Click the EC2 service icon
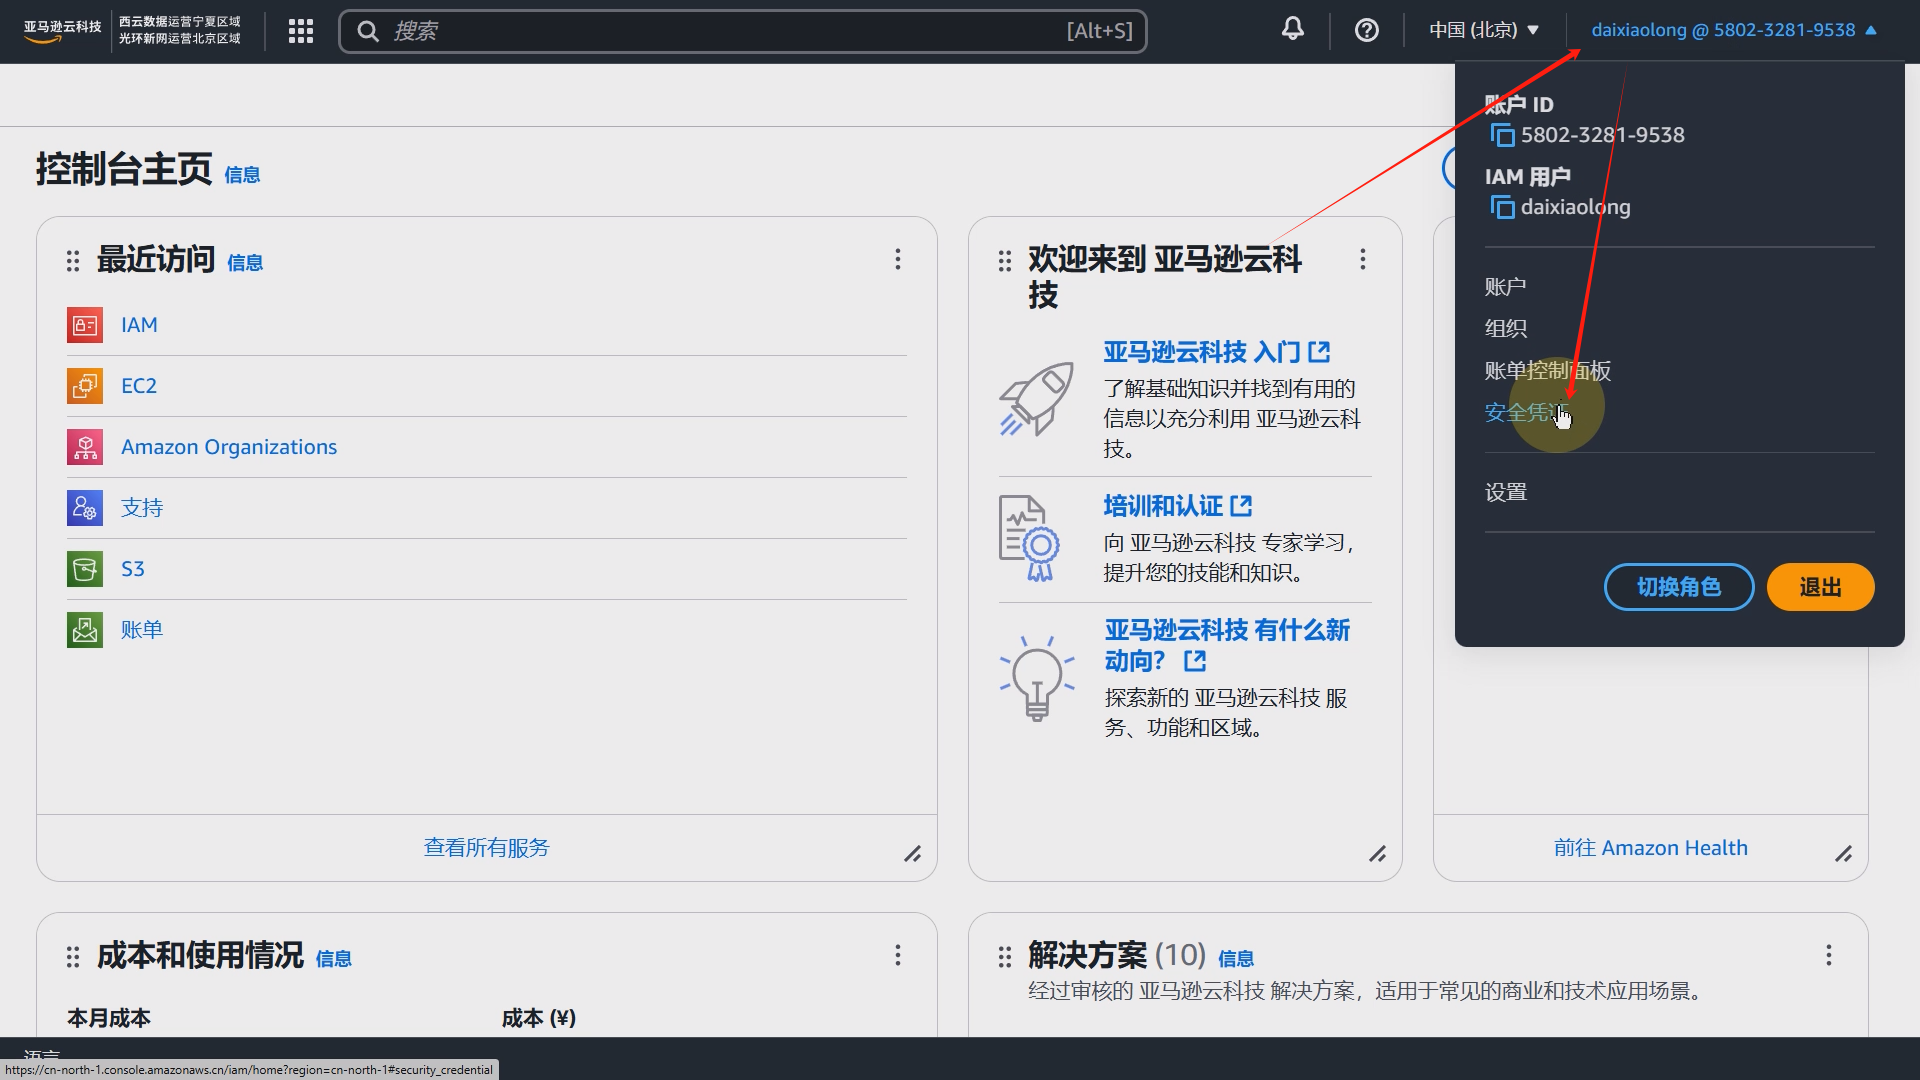 point(85,386)
